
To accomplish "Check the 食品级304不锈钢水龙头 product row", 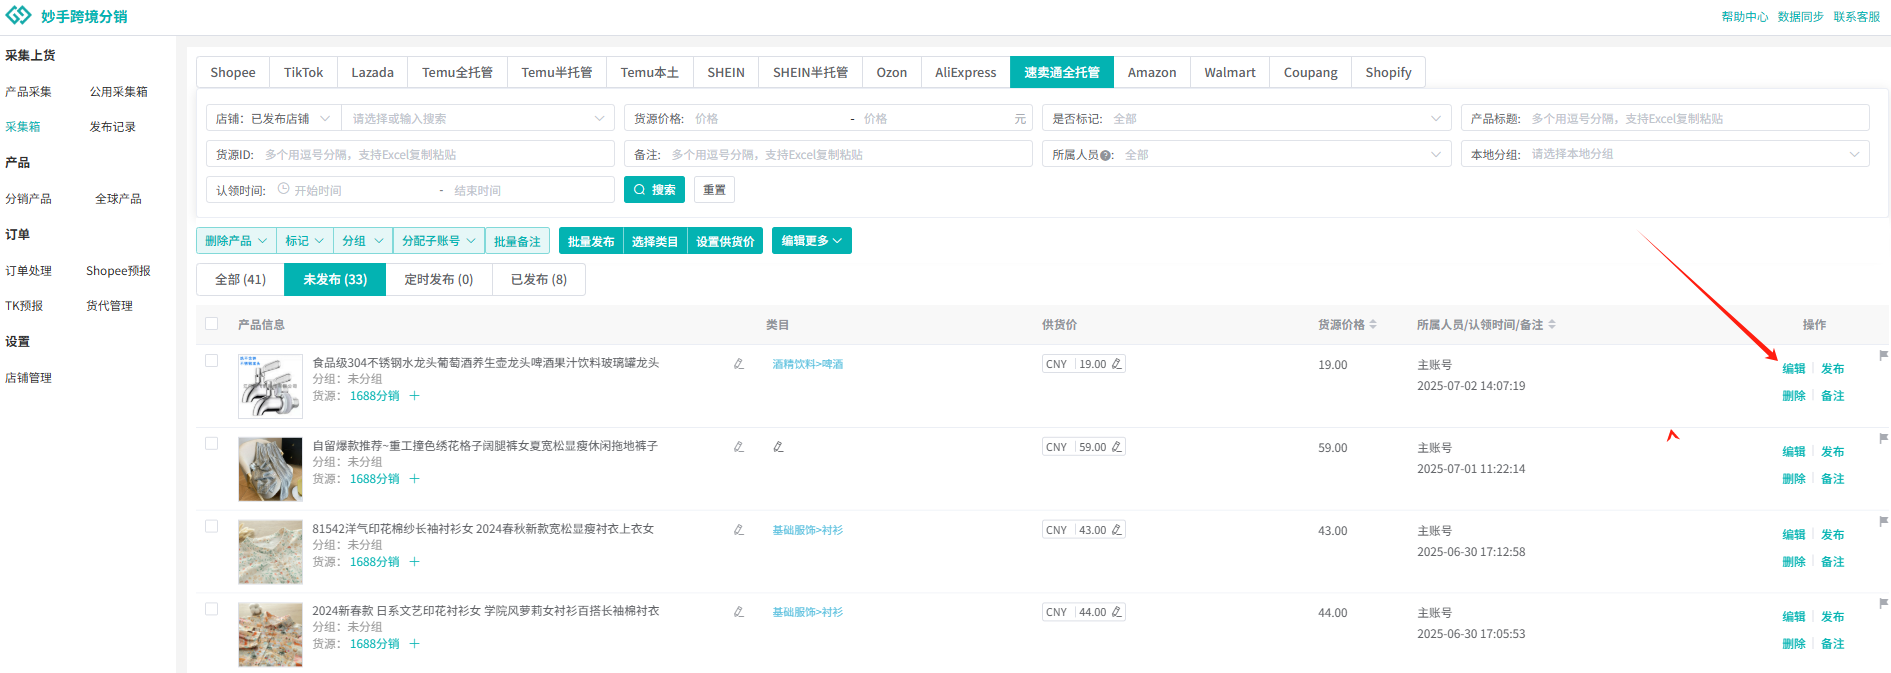I will (x=211, y=361).
